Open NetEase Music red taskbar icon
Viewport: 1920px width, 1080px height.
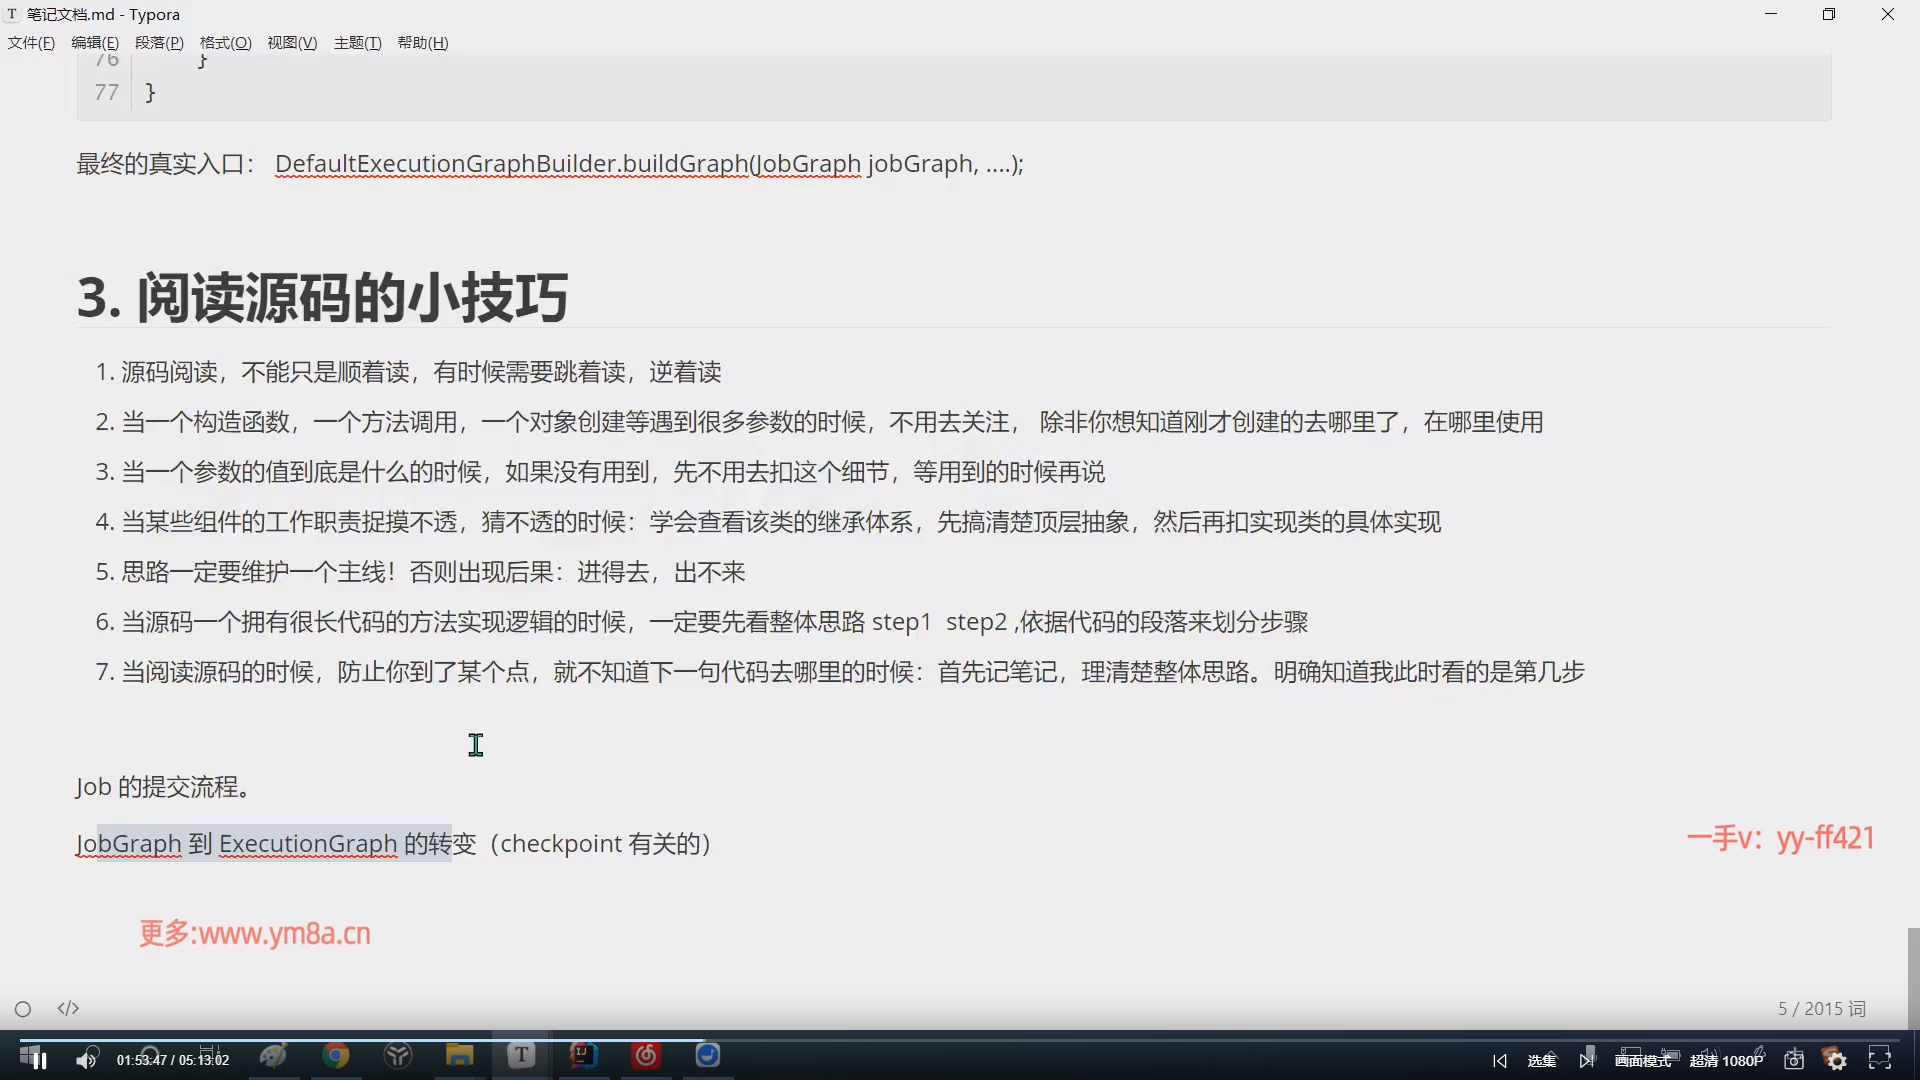point(646,1055)
